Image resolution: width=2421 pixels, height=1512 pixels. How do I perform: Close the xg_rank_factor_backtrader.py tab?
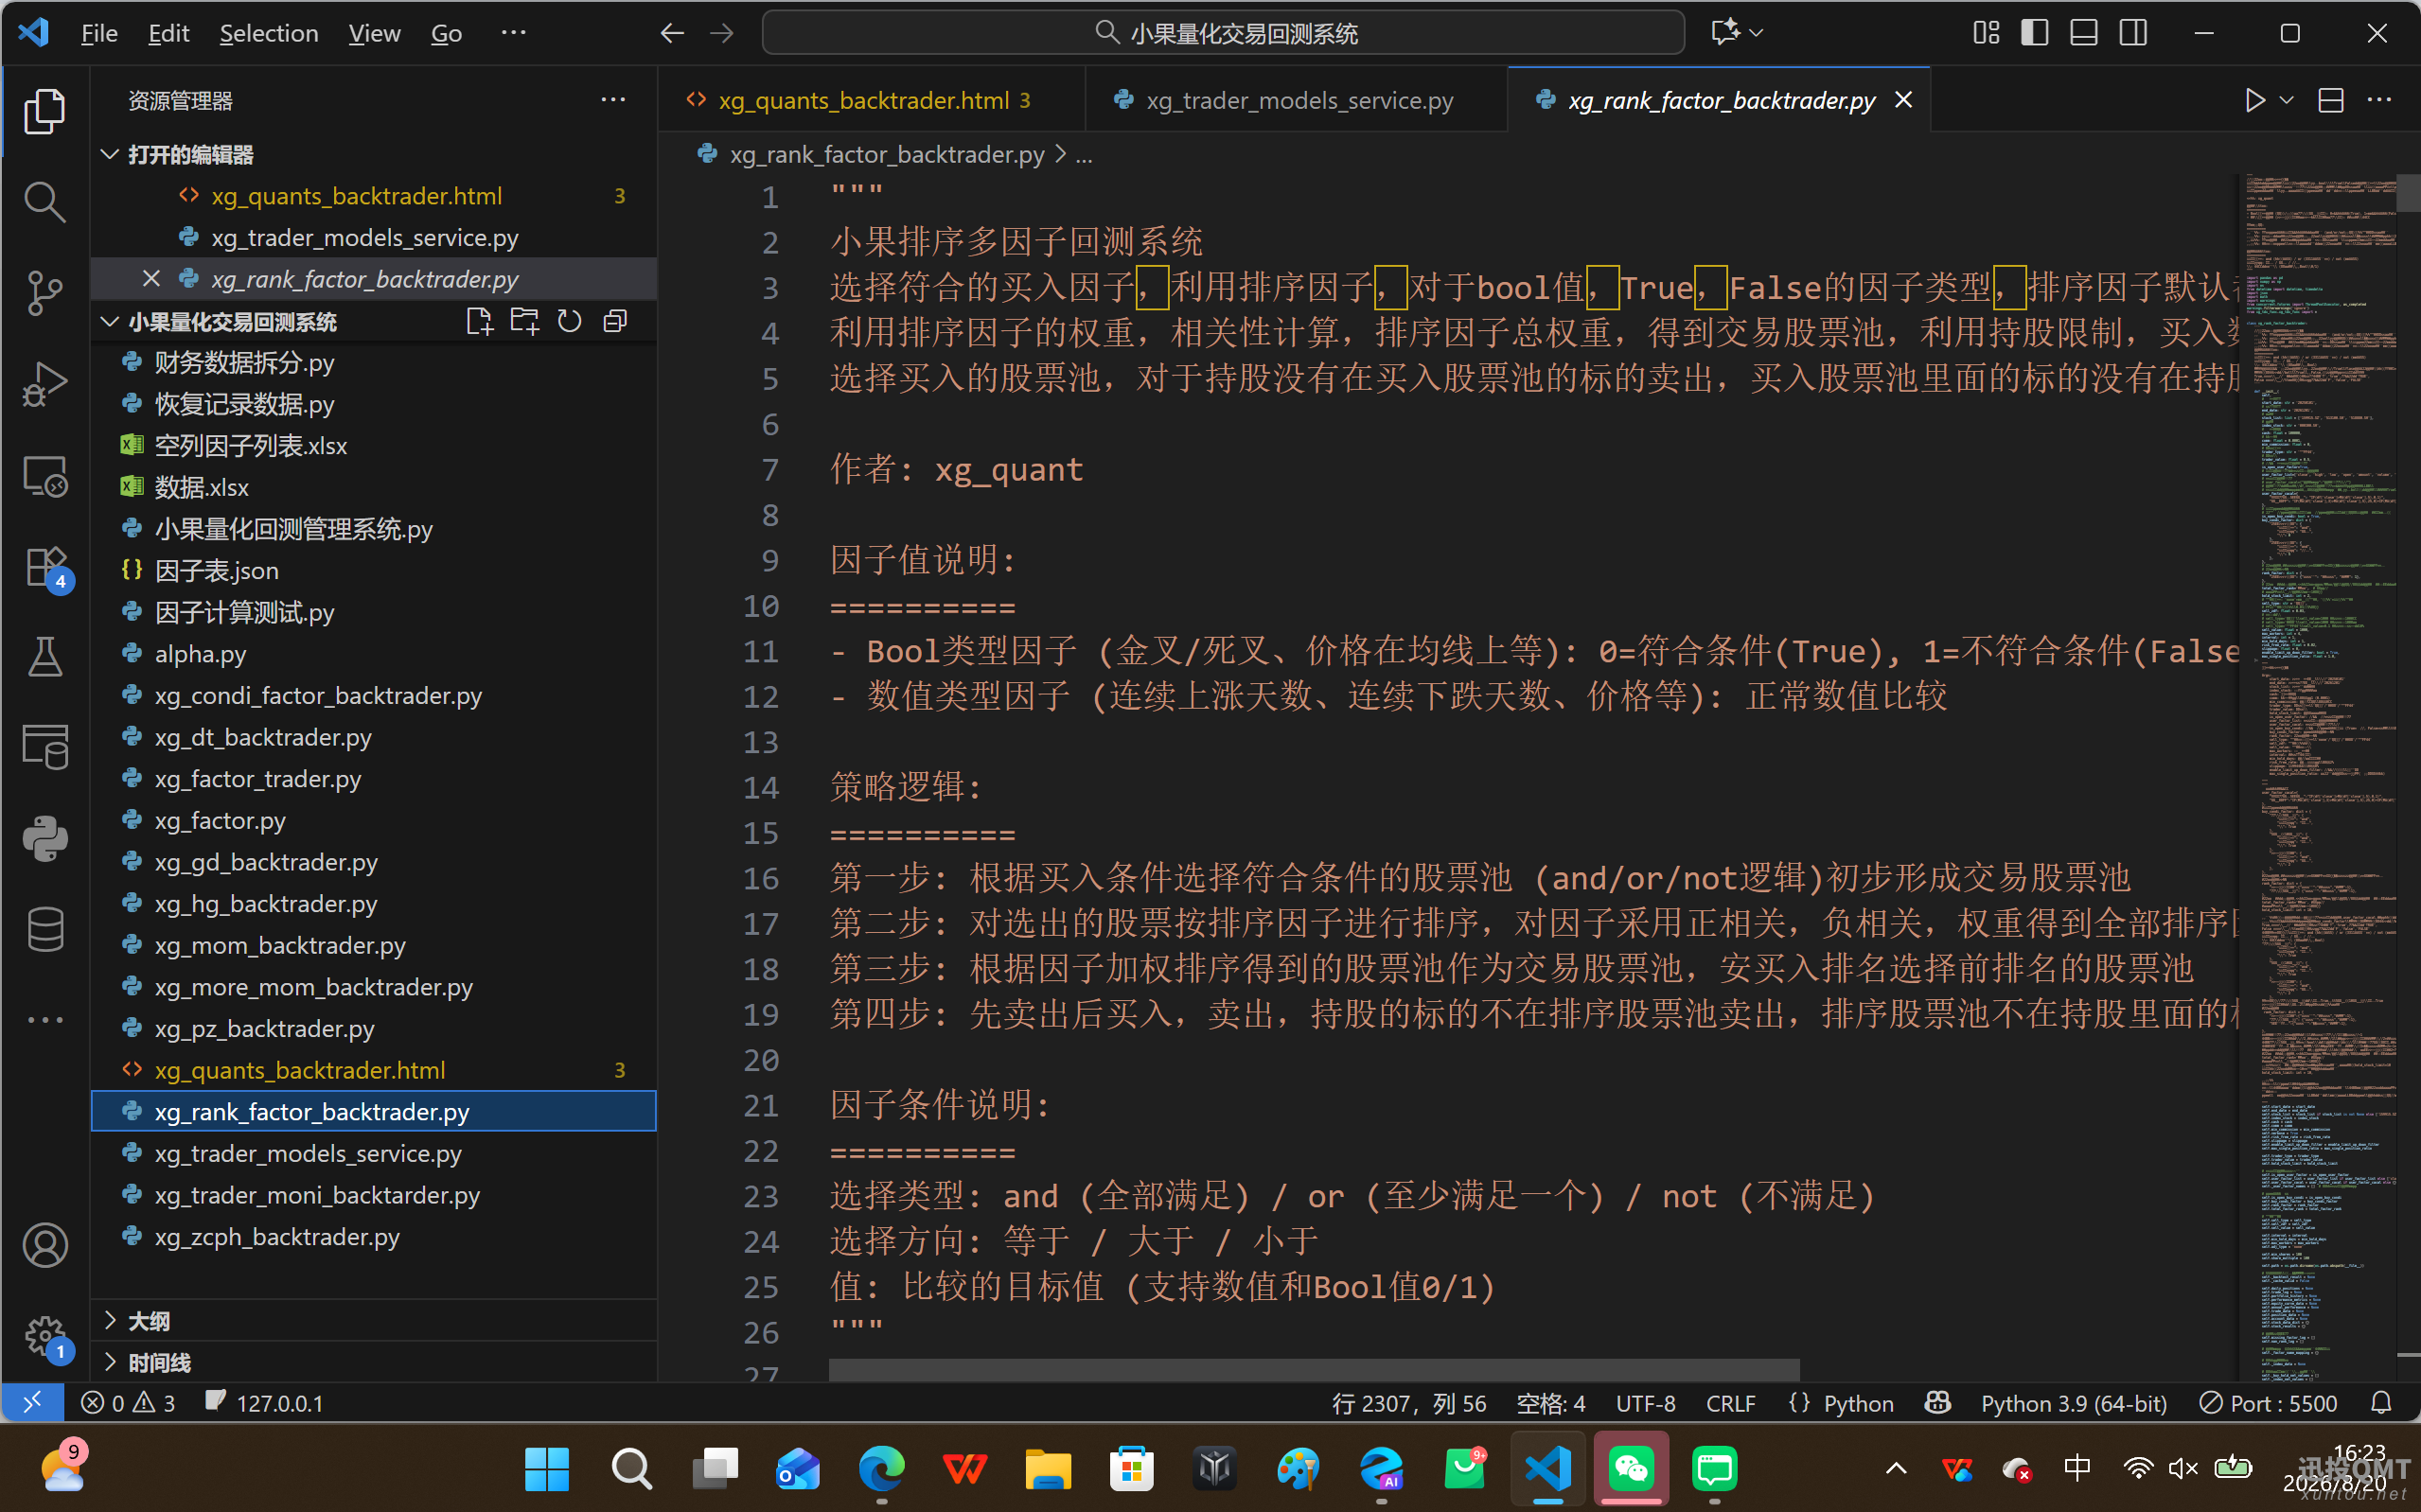coord(1903,100)
